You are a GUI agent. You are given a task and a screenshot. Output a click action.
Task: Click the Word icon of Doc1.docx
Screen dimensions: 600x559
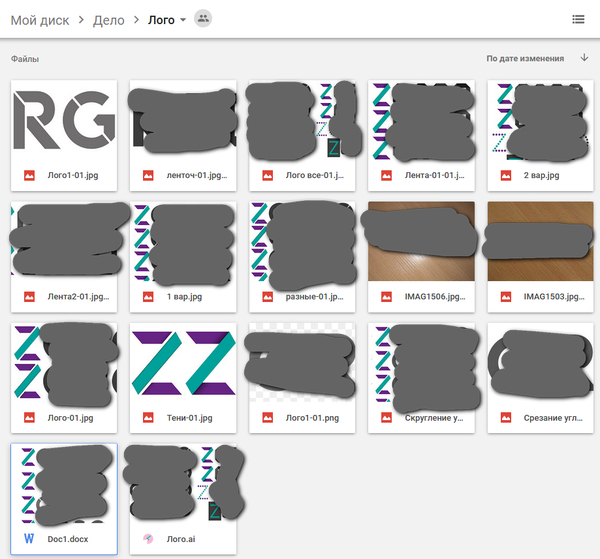pyautogui.click(x=27, y=539)
